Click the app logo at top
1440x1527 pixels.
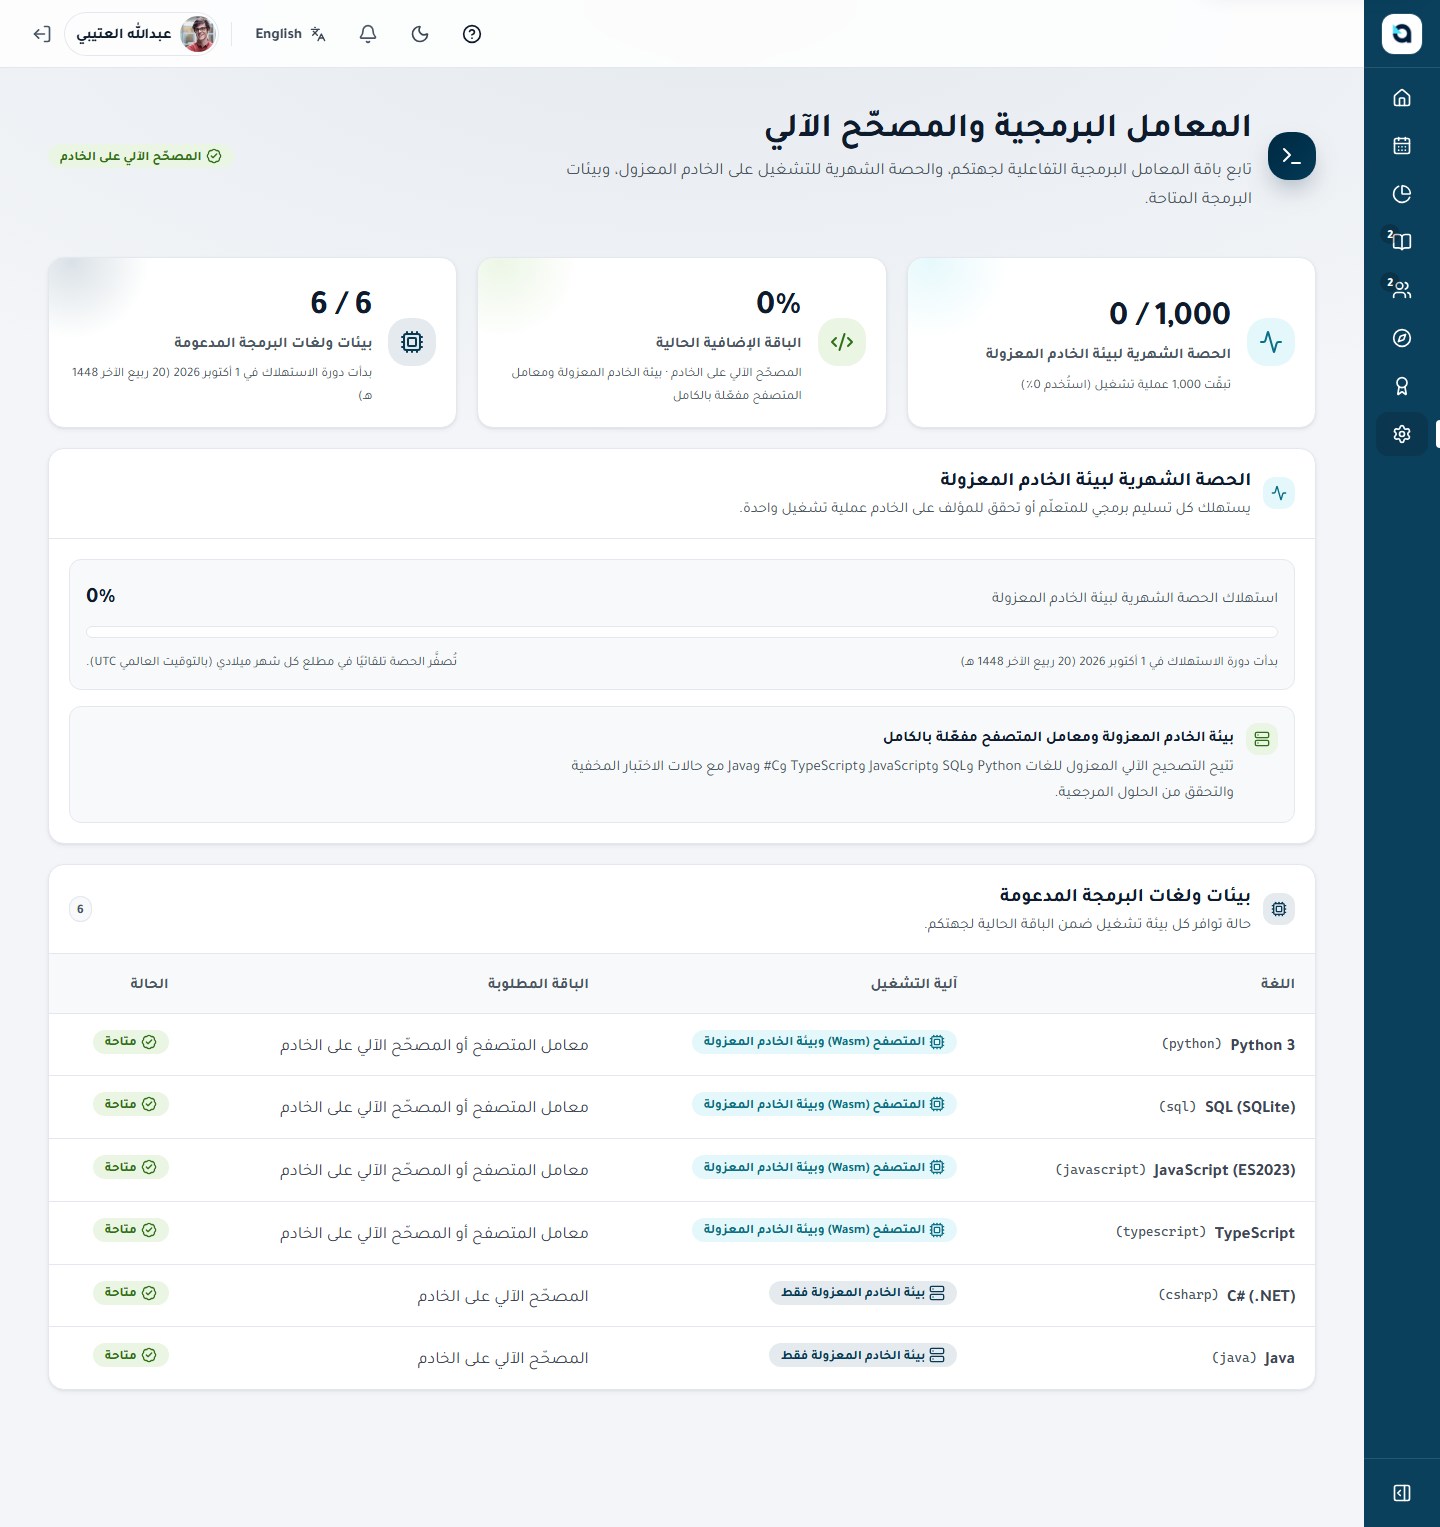(1402, 34)
